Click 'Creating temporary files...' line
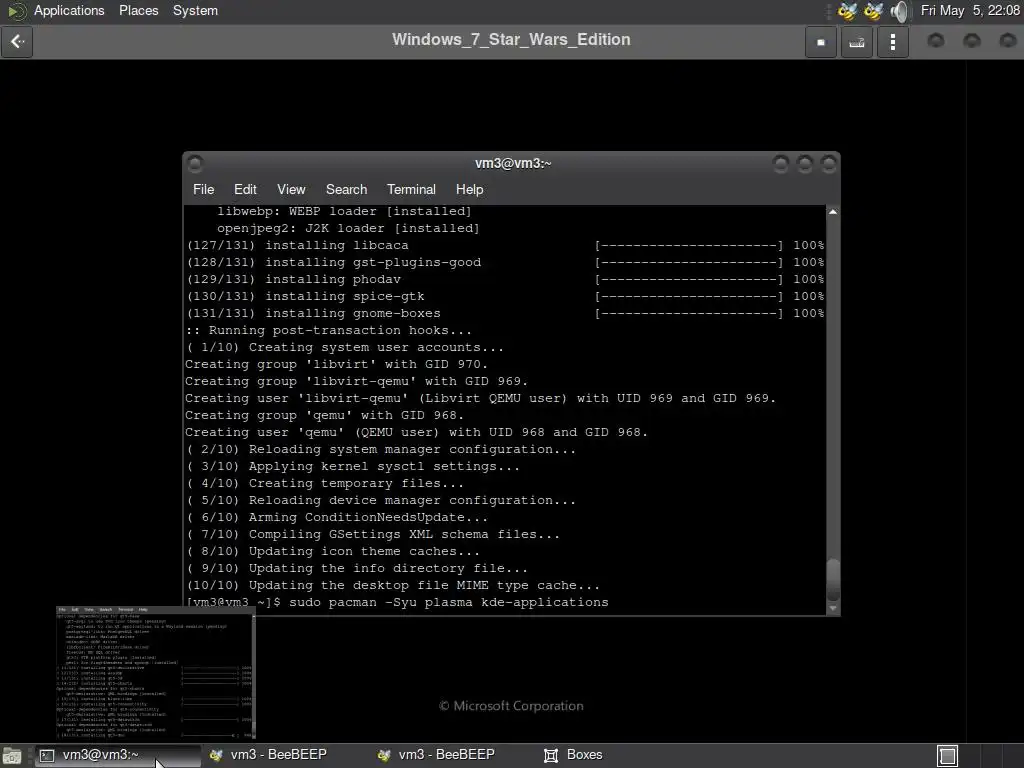 coord(325,483)
